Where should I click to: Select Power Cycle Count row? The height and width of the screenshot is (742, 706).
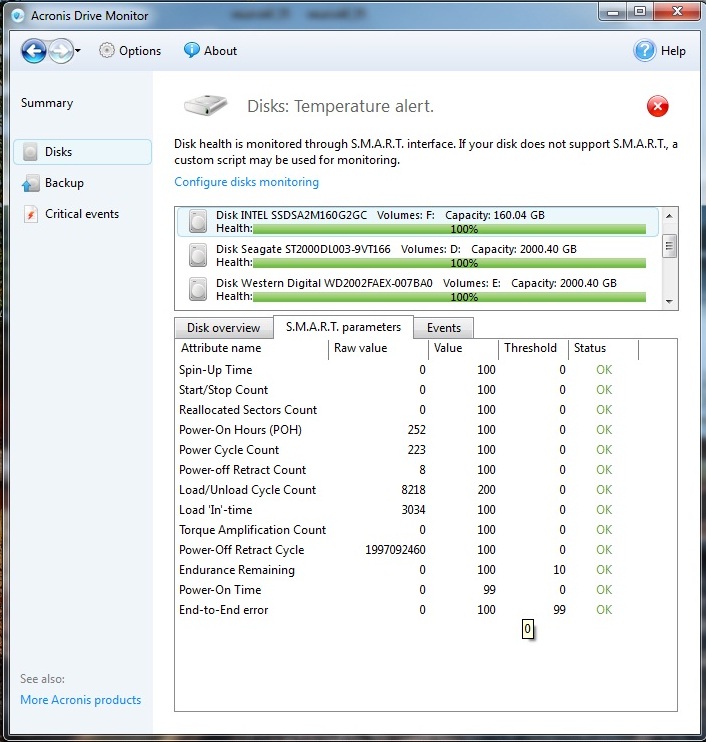coord(408,450)
